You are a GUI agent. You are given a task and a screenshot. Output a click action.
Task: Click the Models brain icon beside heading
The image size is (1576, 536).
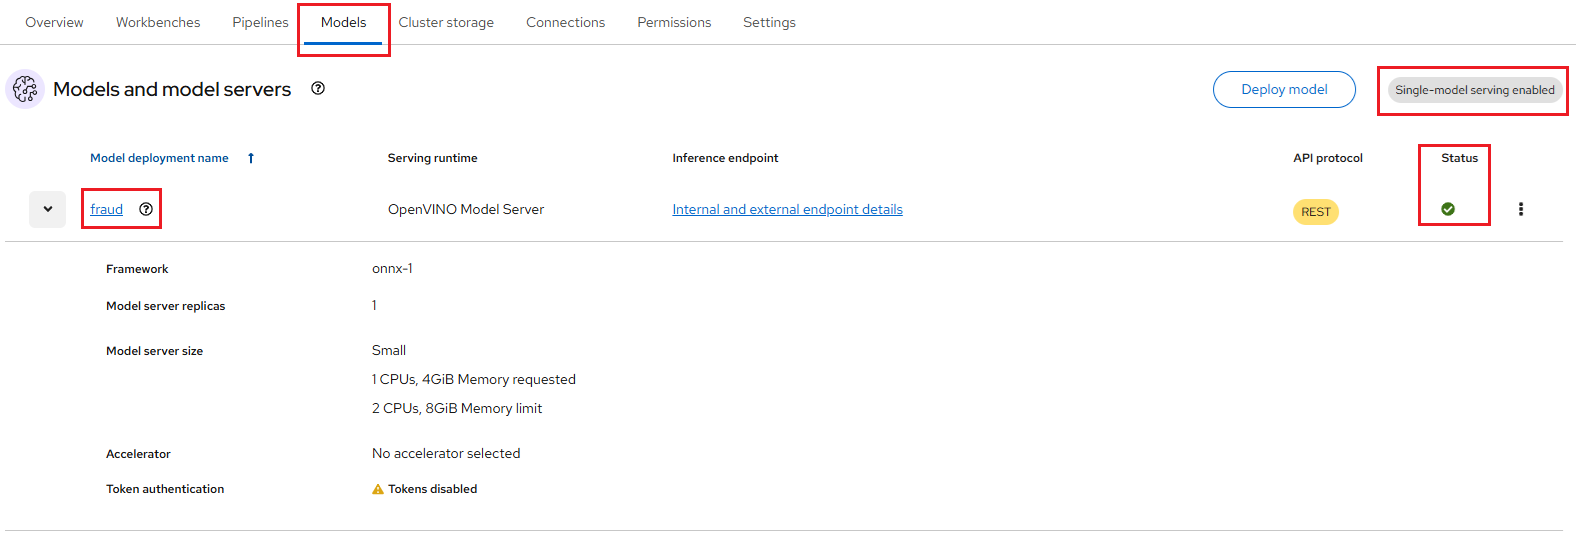[25, 89]
